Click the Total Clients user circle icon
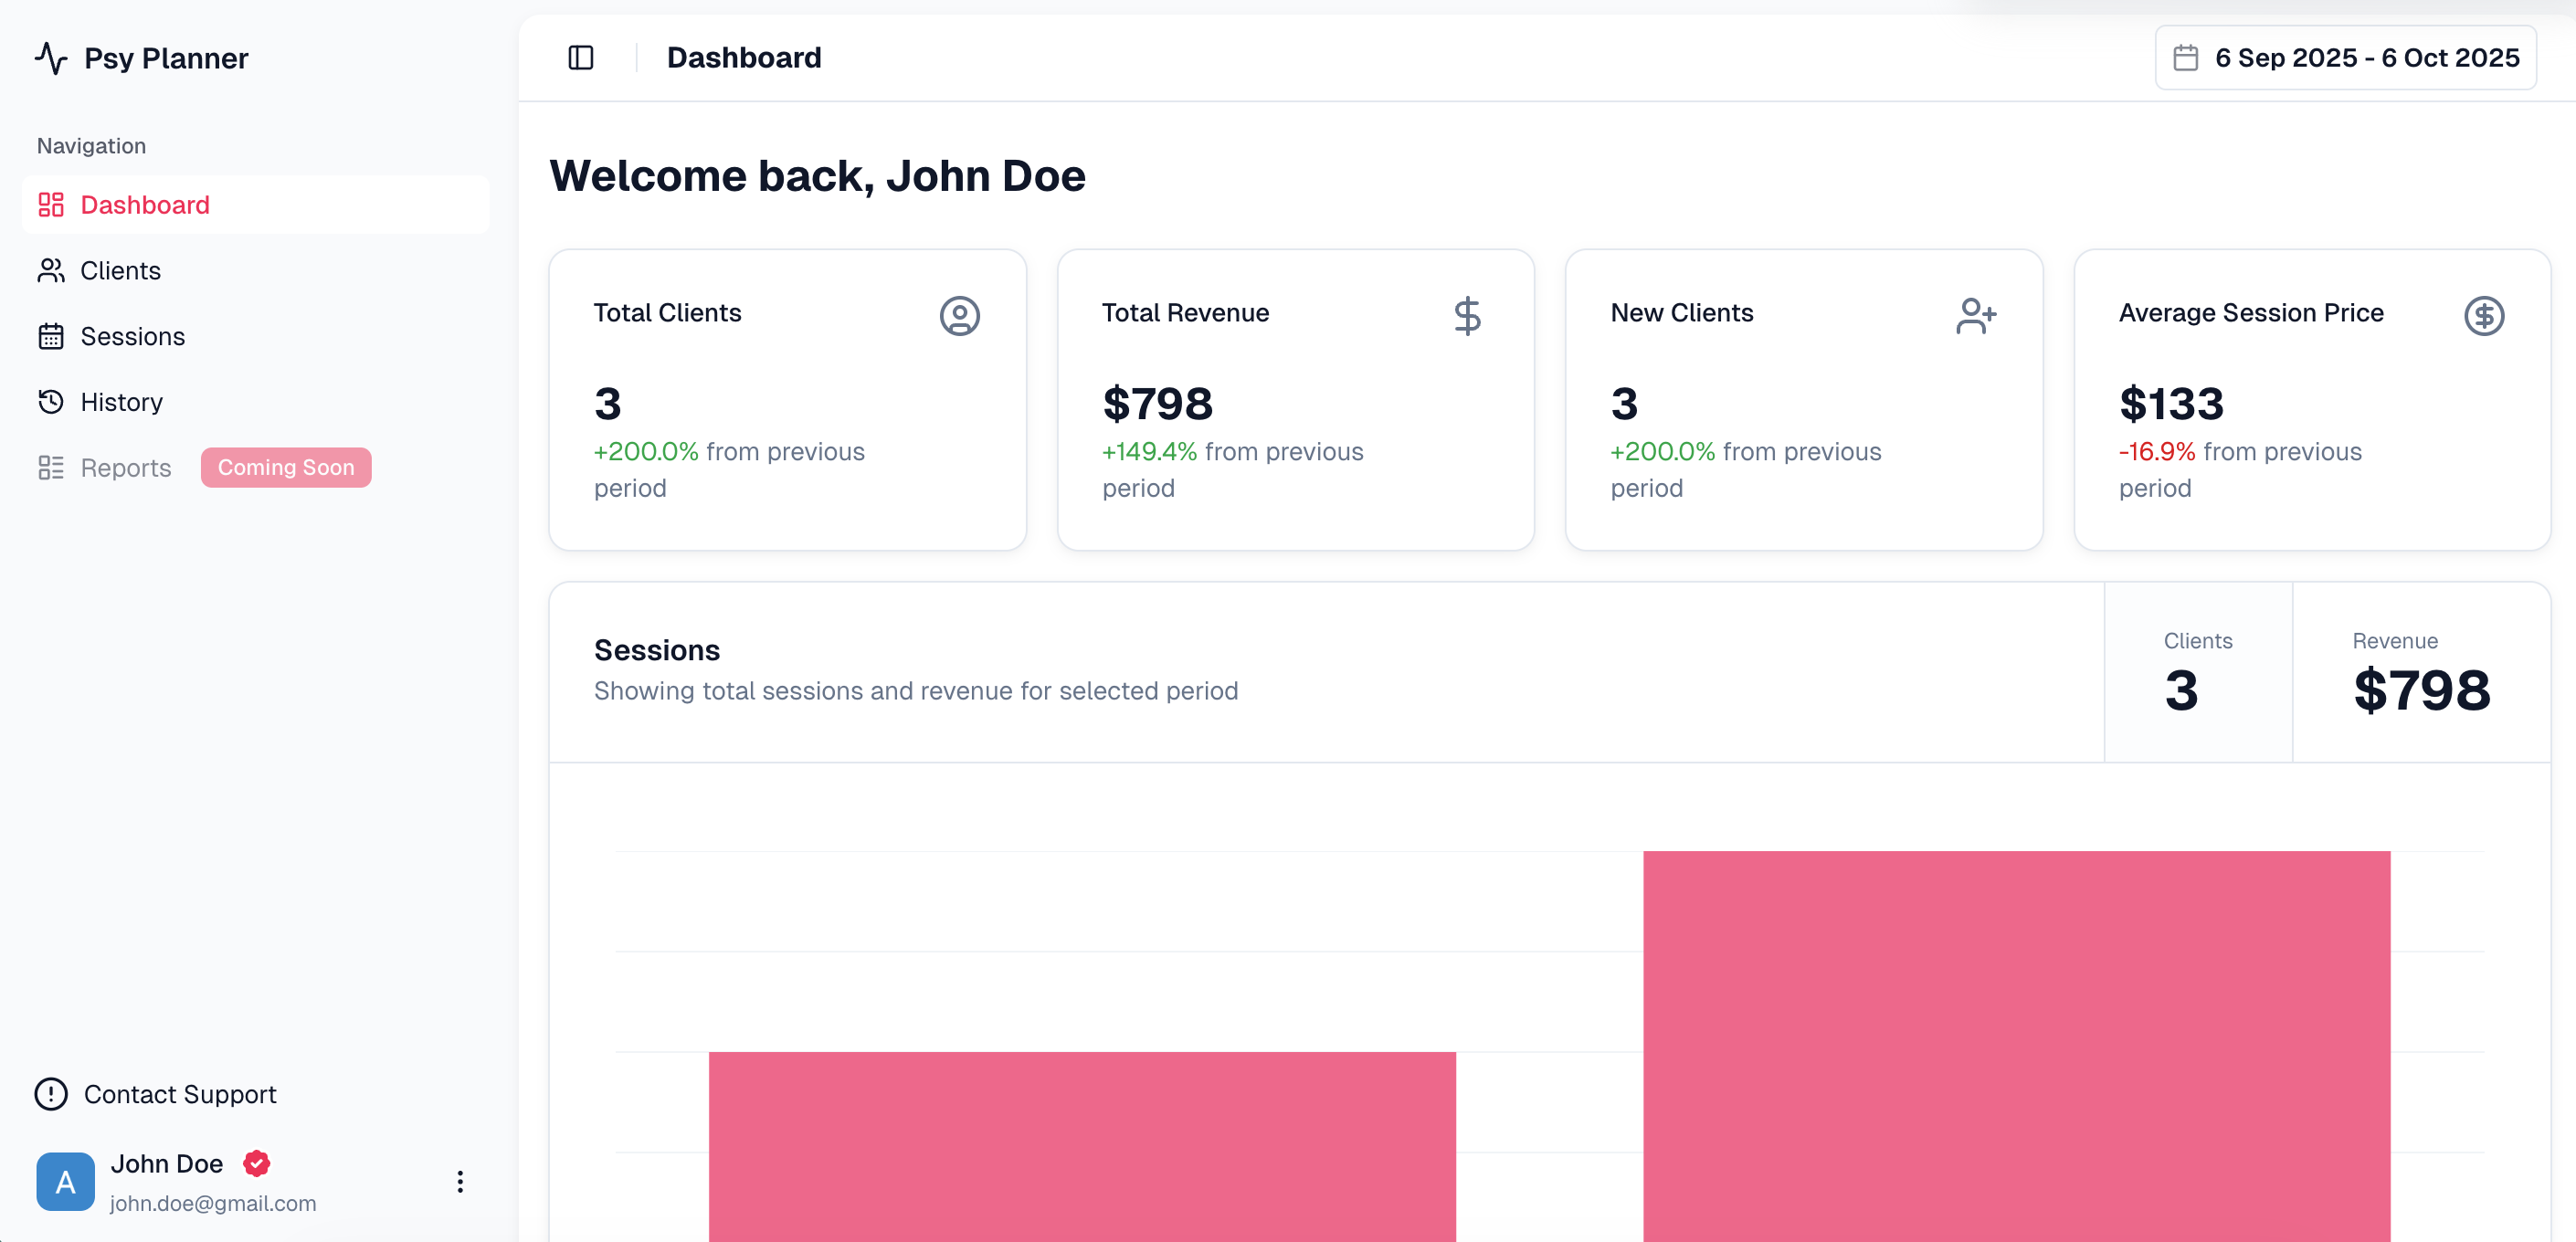 959,316
